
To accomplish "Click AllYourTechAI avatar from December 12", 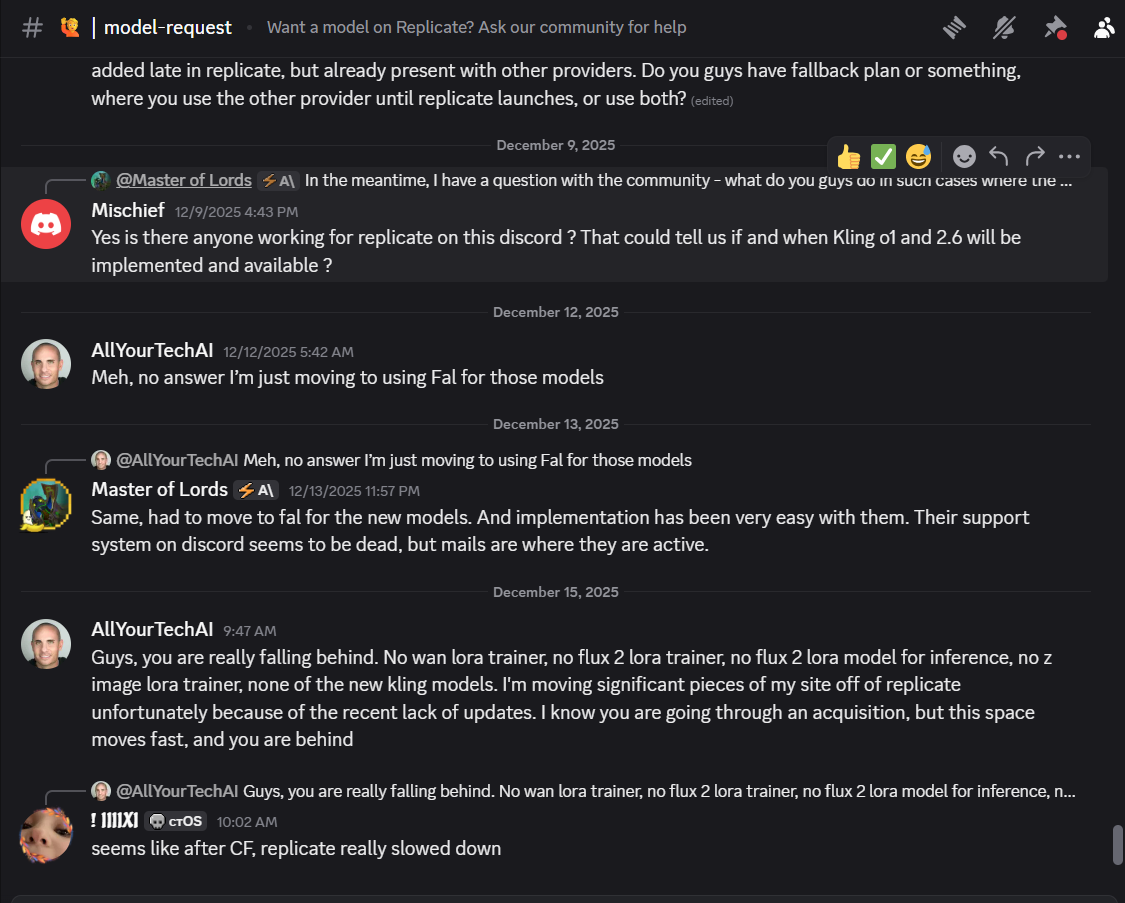I will (46, 364).
